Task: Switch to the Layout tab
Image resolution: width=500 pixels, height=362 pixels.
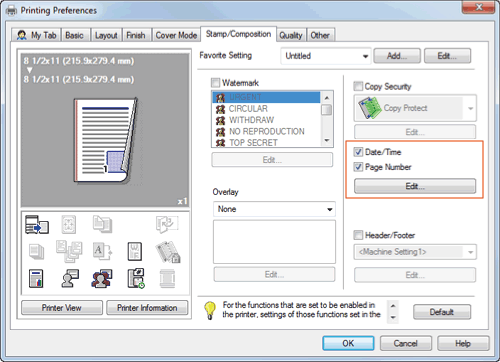Action: point(106,35)
